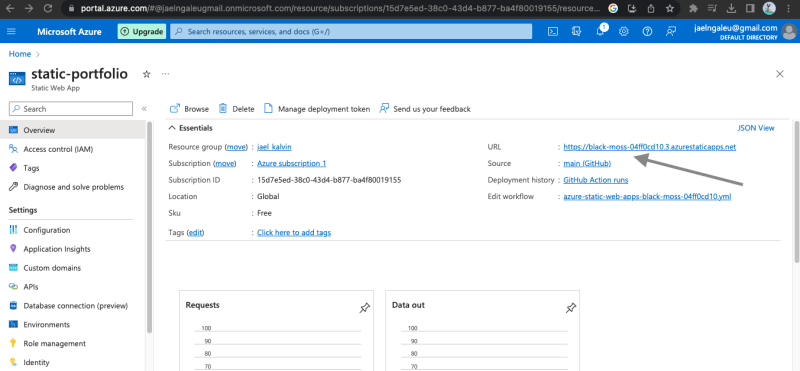Select Overview in the sidebar

pyautogui.click(x=72, y=130)
